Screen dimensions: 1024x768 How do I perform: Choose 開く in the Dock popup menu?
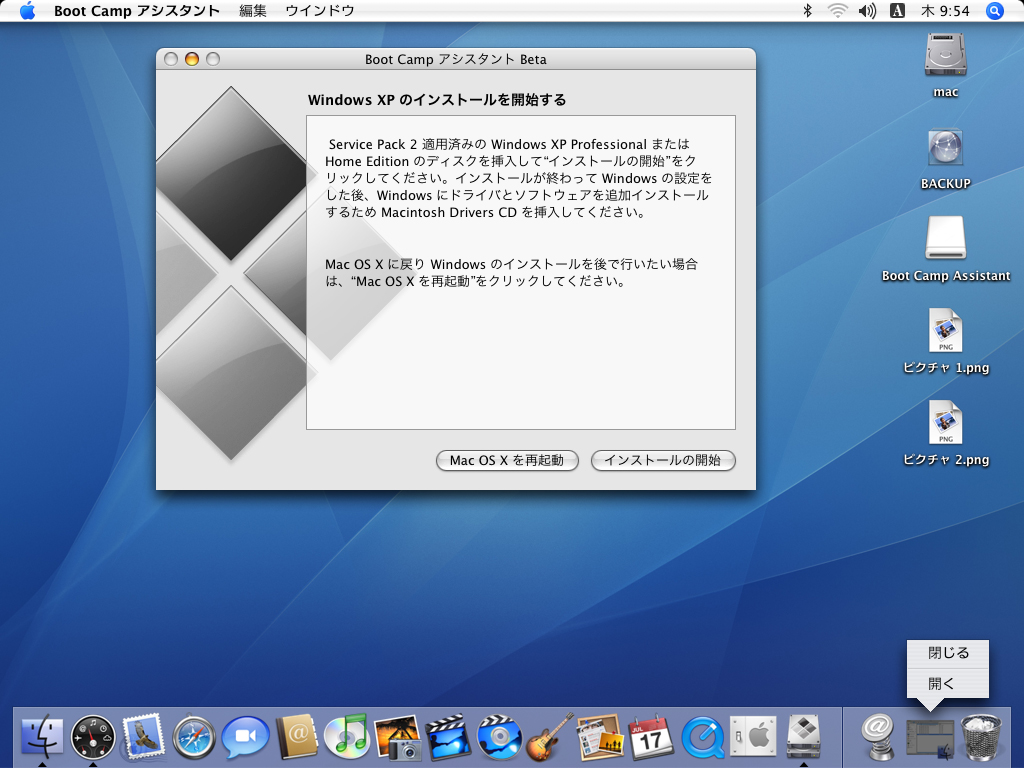click(944, 684)
